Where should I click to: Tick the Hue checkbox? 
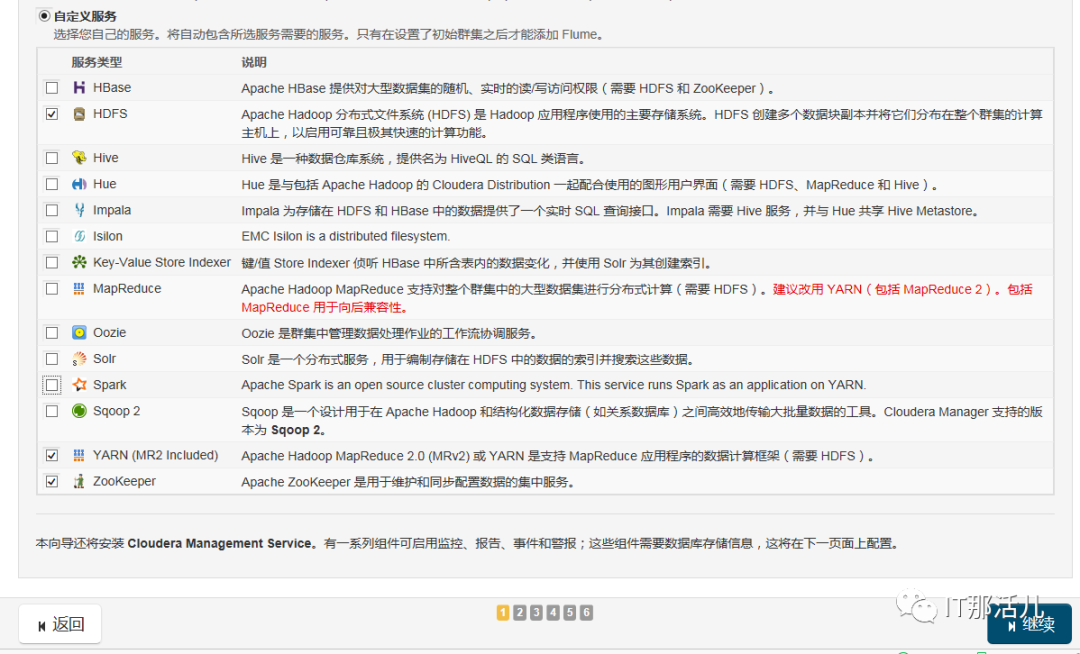point(52,184)
